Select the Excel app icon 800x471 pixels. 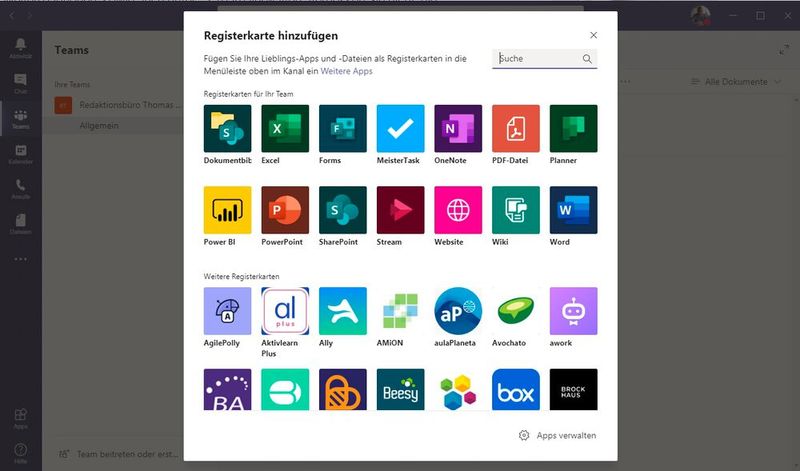click(285, 129)
